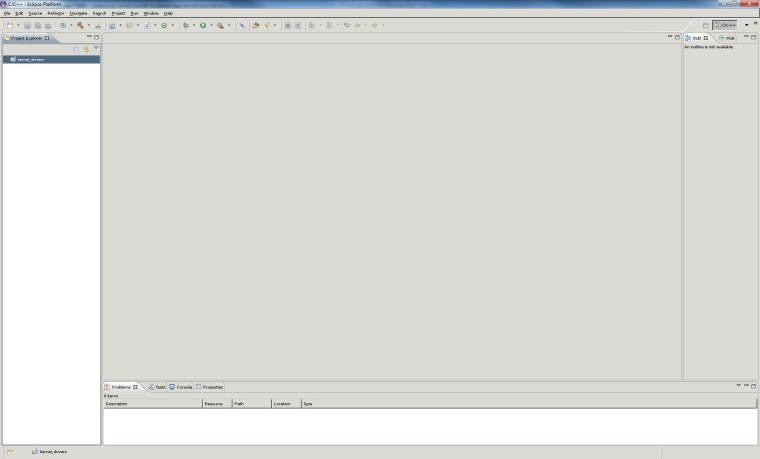Switch to the Properties tab

210,387
